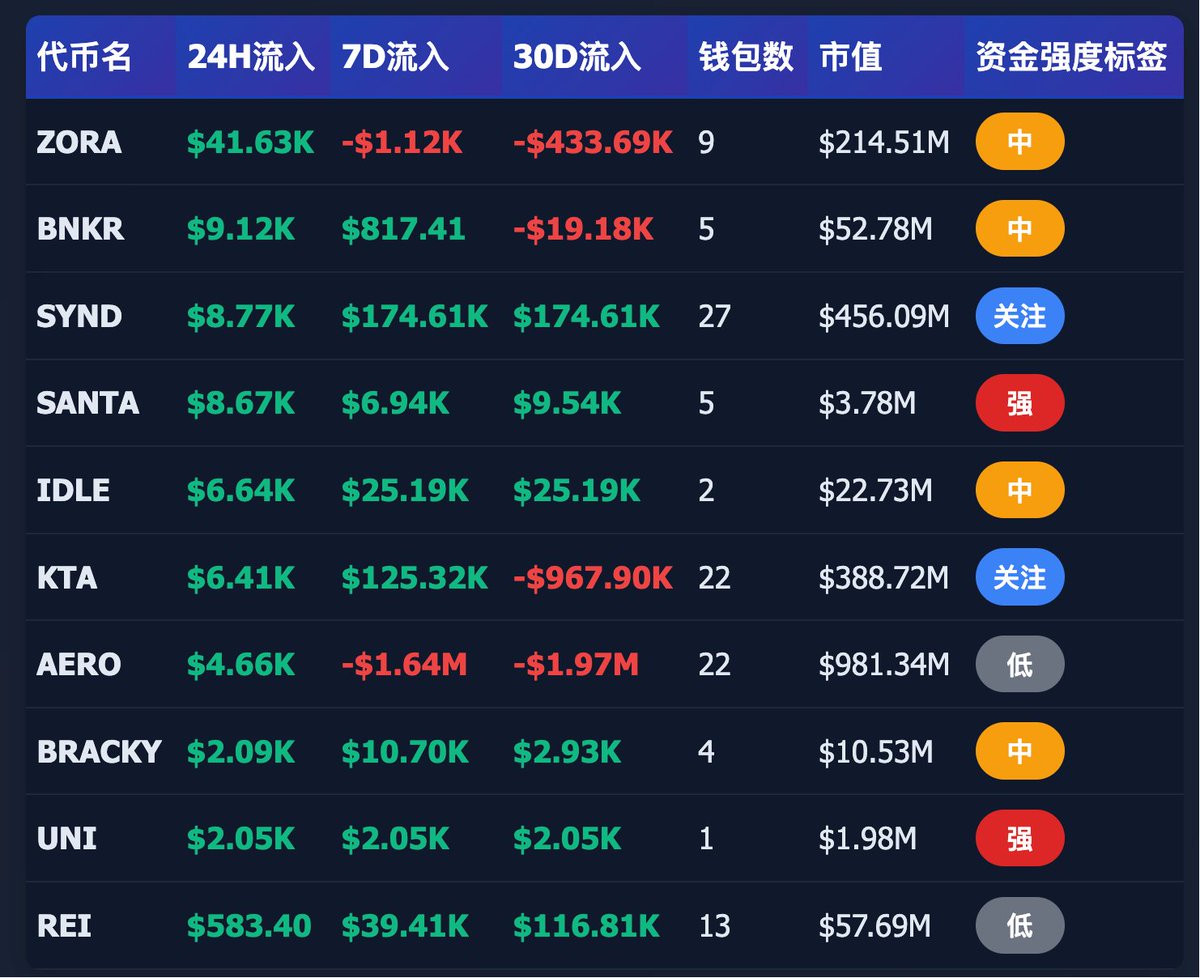Select the AERO token name
Viewport: 1200px width, 978px height.
(x=79, y=664)
